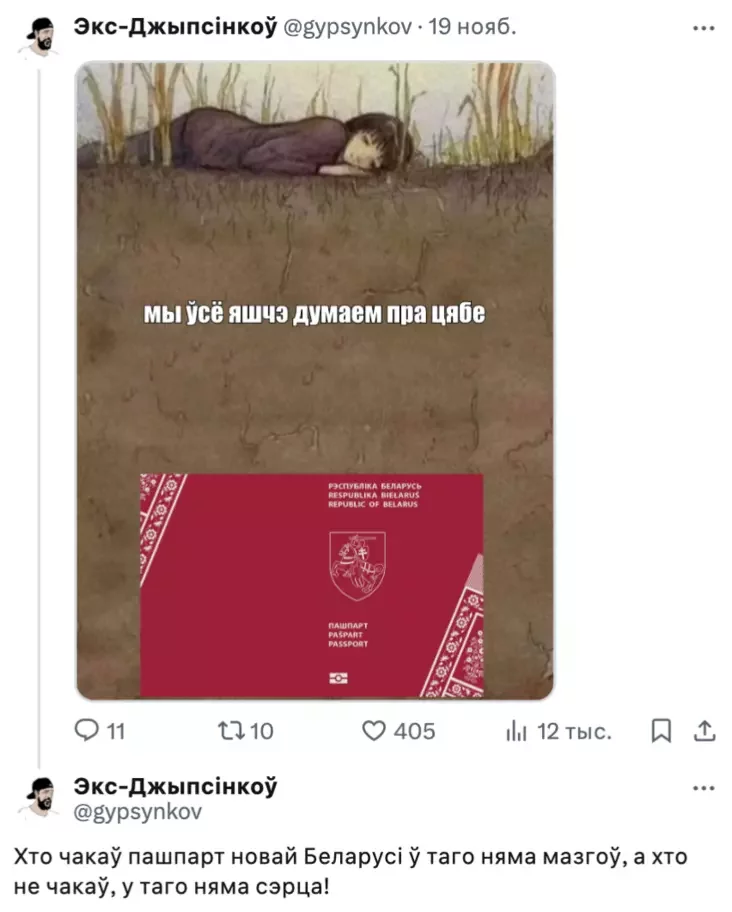Image resolution: width=732 pixels, height=912 pixels.
Task: Open the reply text starting with Хто чакаў
Action: pyautogui.click(x=351, y=871)
